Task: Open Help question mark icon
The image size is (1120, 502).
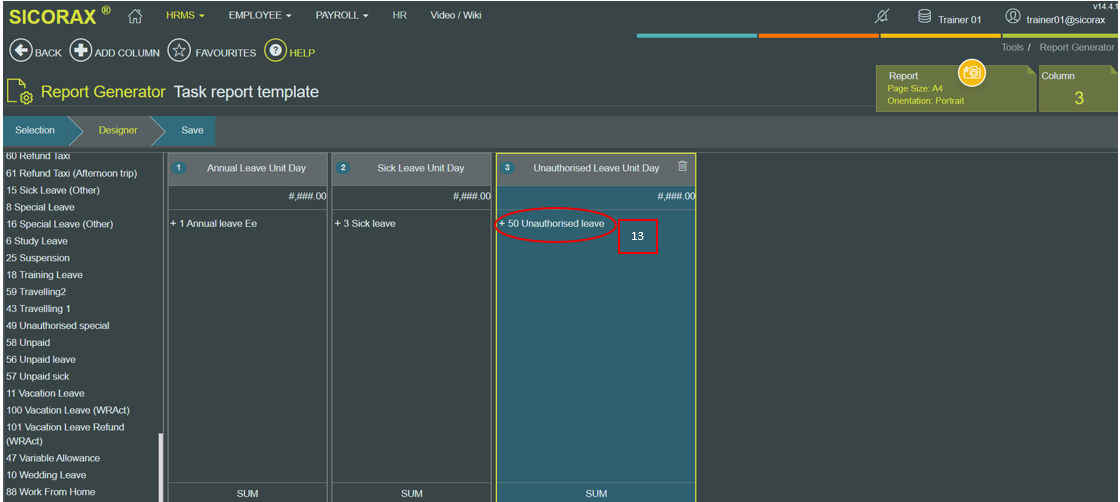Action: [x=275, y=51]
